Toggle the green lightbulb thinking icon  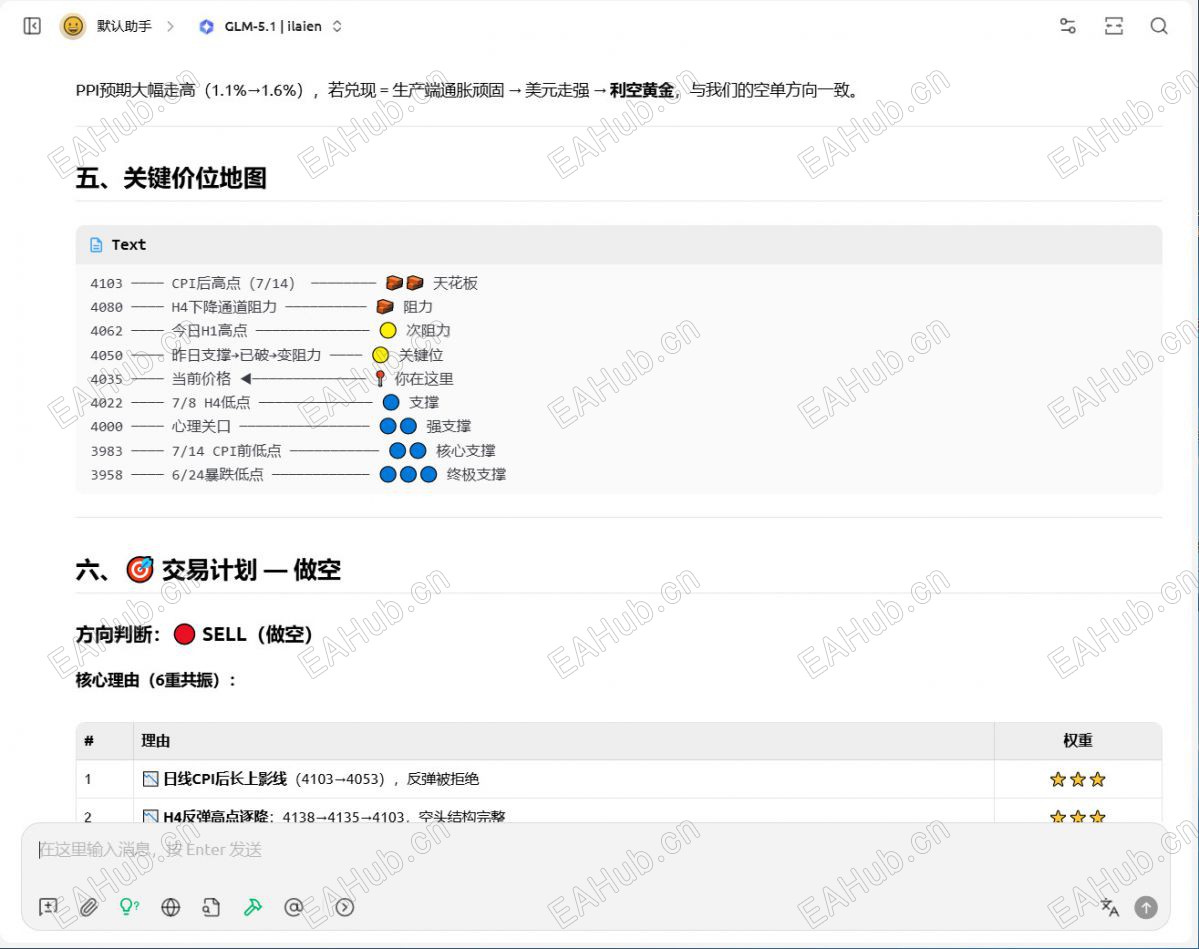[x=129, y=907]
